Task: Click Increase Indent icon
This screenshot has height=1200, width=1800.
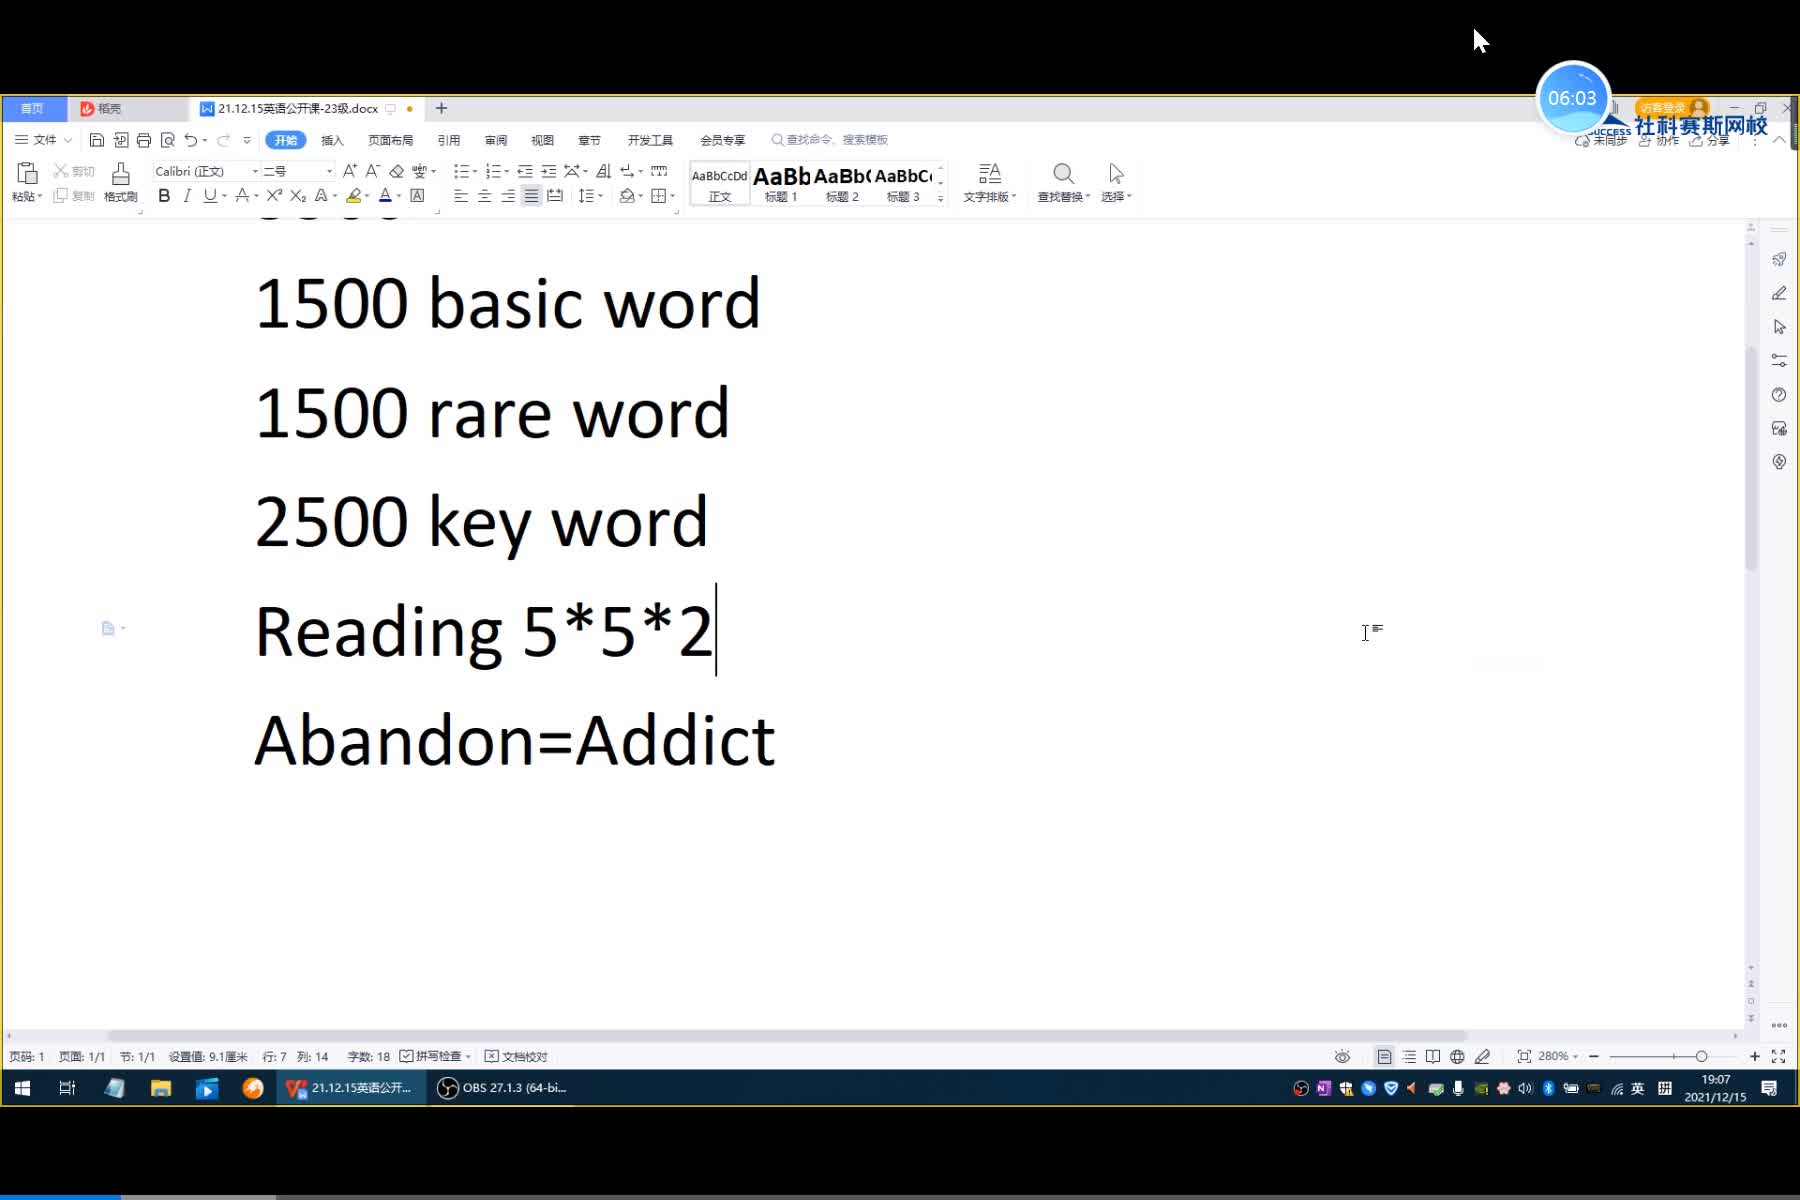Action: [548, 171]
